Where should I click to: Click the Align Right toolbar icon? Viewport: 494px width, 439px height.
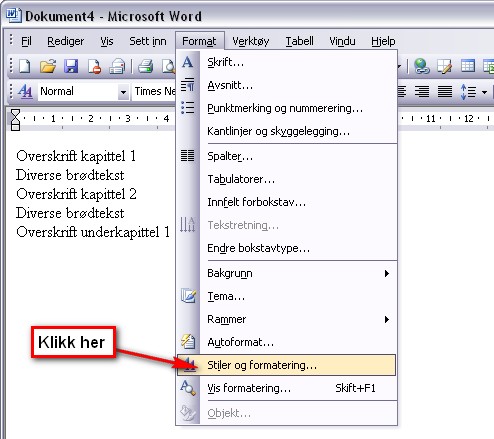tap(422, 91)
